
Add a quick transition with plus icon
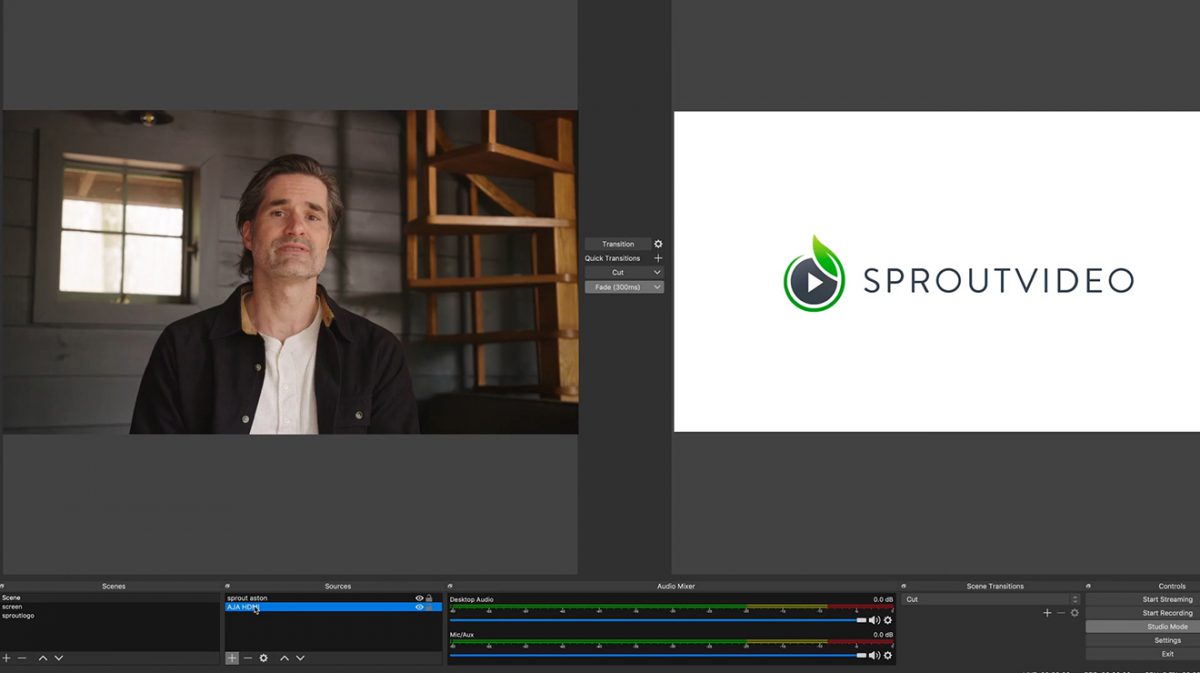click(658, 258)
